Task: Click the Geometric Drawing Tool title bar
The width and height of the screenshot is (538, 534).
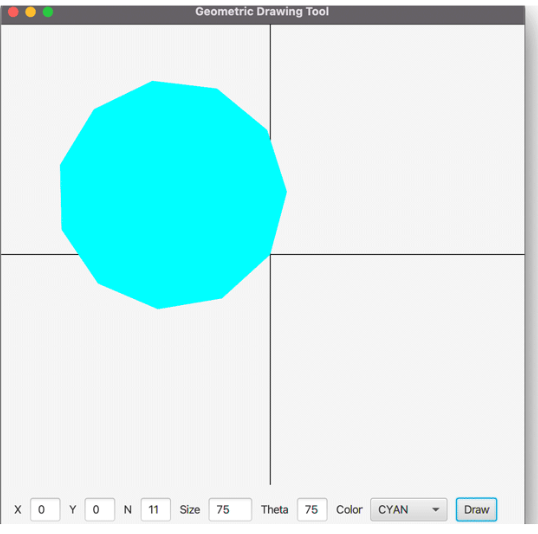Action: tap(262, 12)
